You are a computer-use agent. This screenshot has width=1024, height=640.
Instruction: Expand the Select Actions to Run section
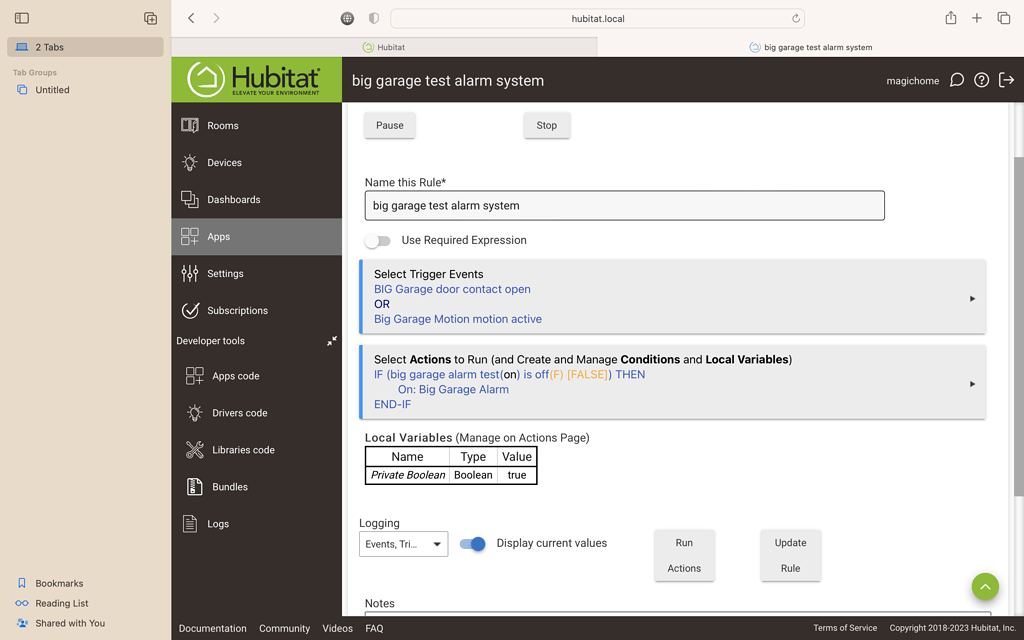click(x=971, y=384)
